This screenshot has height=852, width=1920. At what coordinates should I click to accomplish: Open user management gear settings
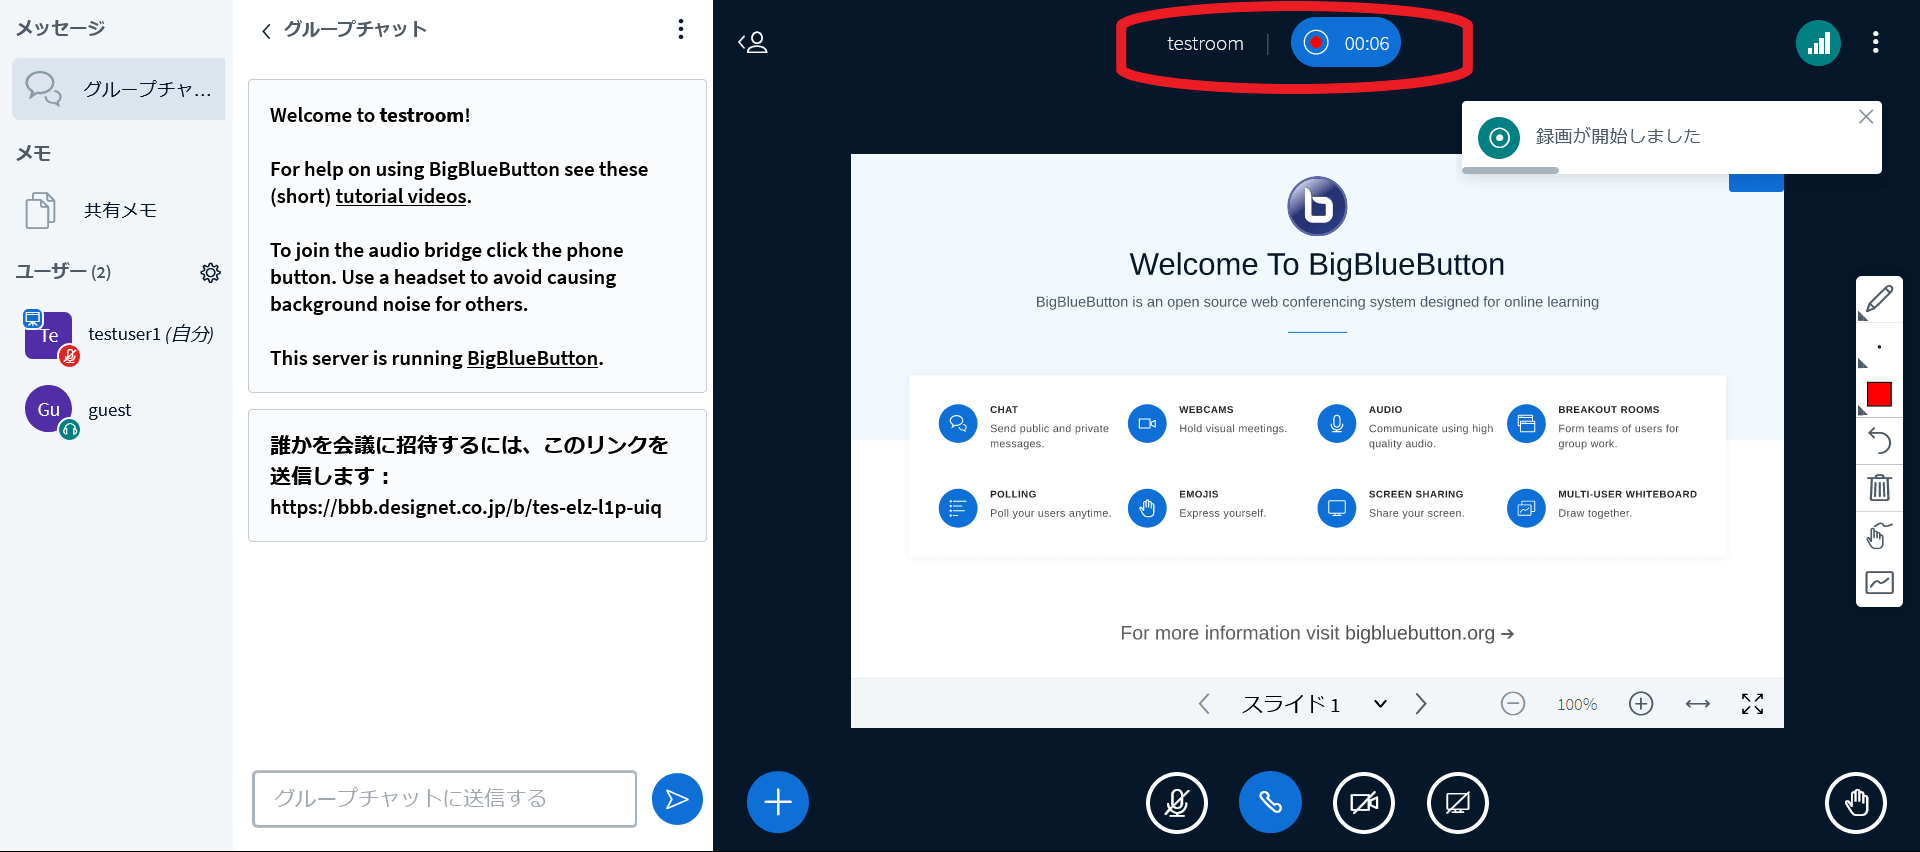pyautogui.click(x=210, y=272)
